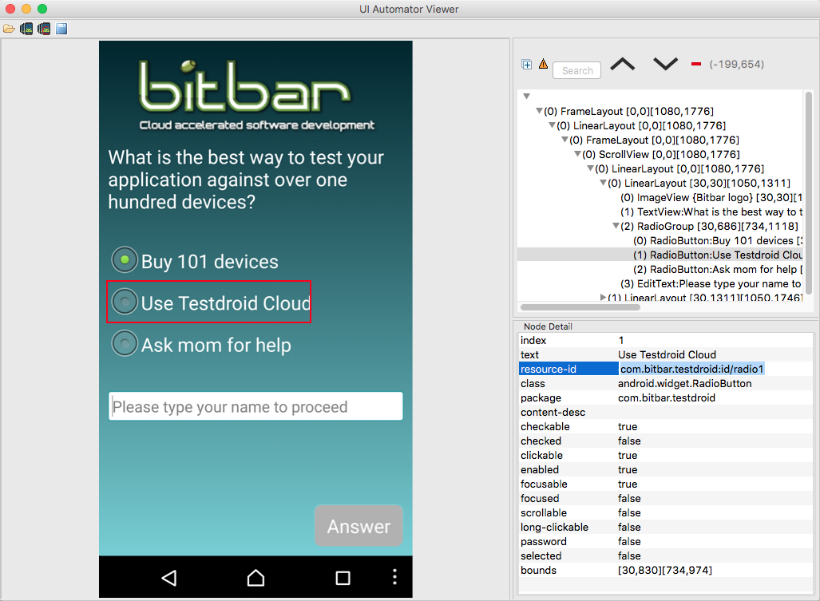Click the Bitbar logo image in the device screenshot
Image resolution: width=820 pixels, height=601 pixels.
(x=256, y=95)
